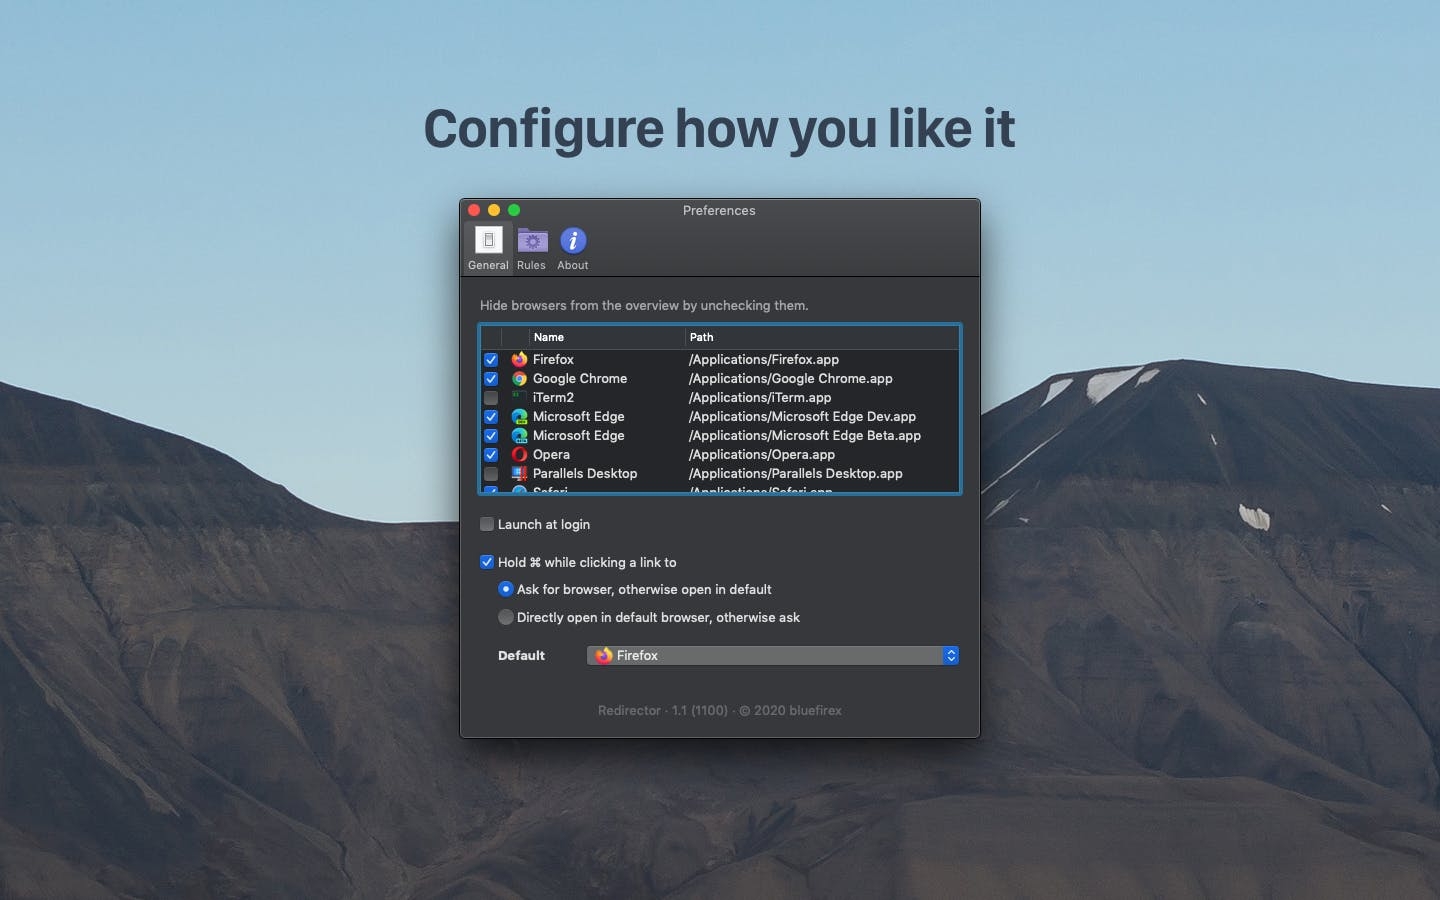The height and width of the screenshot is (900, 1440).
Task: Toggle the Hold ⌘ while clicking checkbox
Action: click(x=487, y=562)
